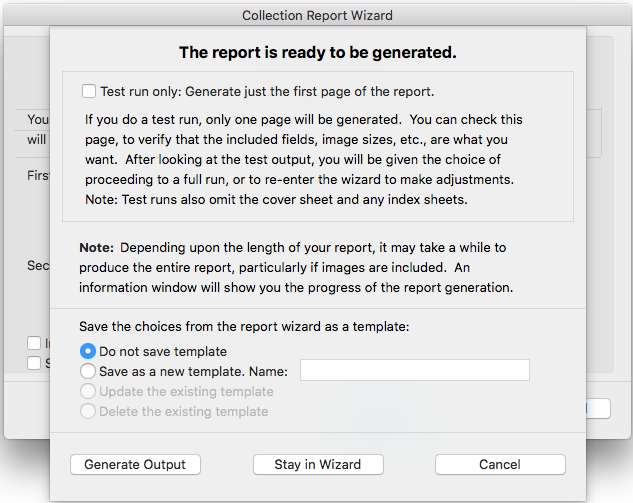
Task: Choose Save as a new template
Action: point(88,371)
